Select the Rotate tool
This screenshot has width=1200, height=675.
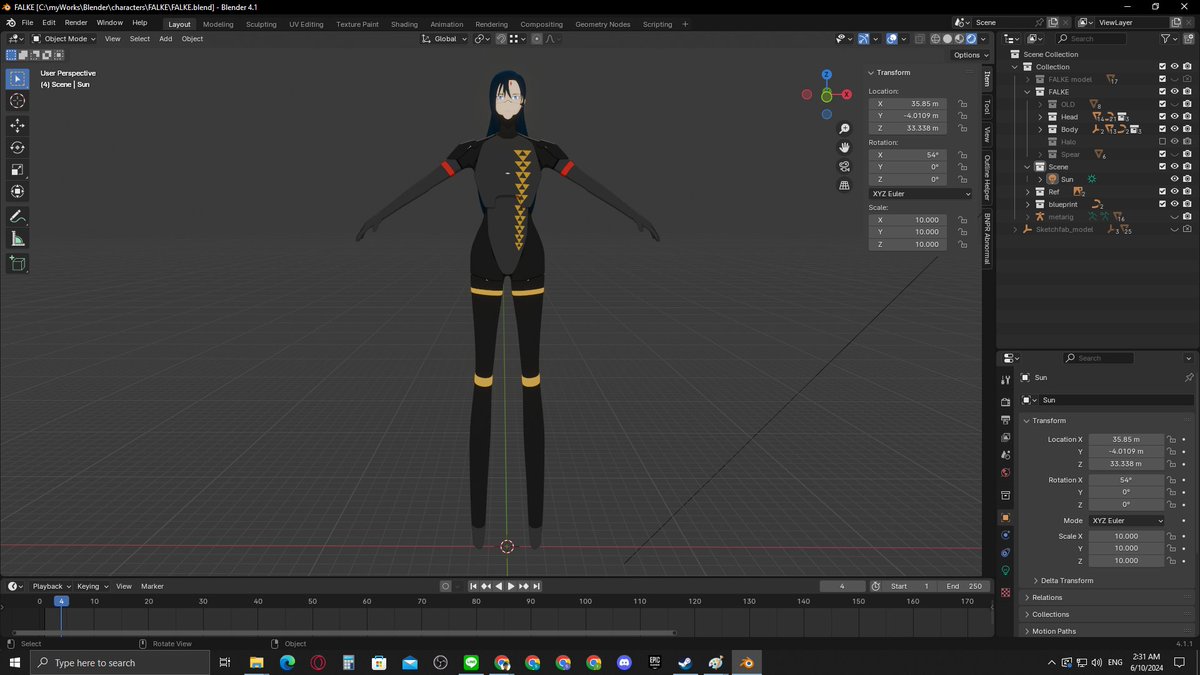17,147
